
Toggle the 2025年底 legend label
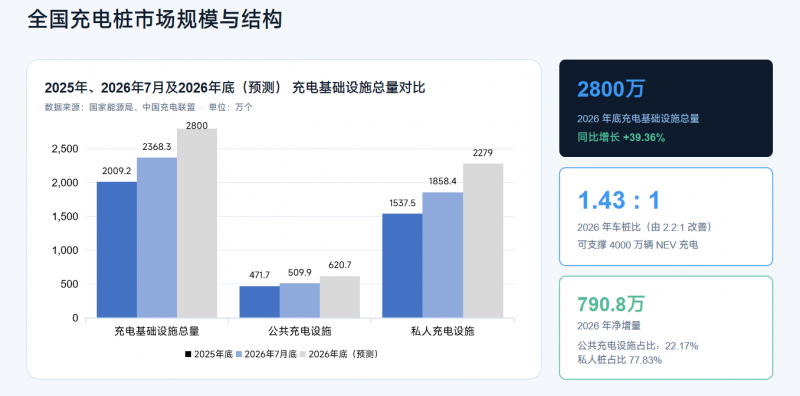pyautogui.click(x=213, y=354)
